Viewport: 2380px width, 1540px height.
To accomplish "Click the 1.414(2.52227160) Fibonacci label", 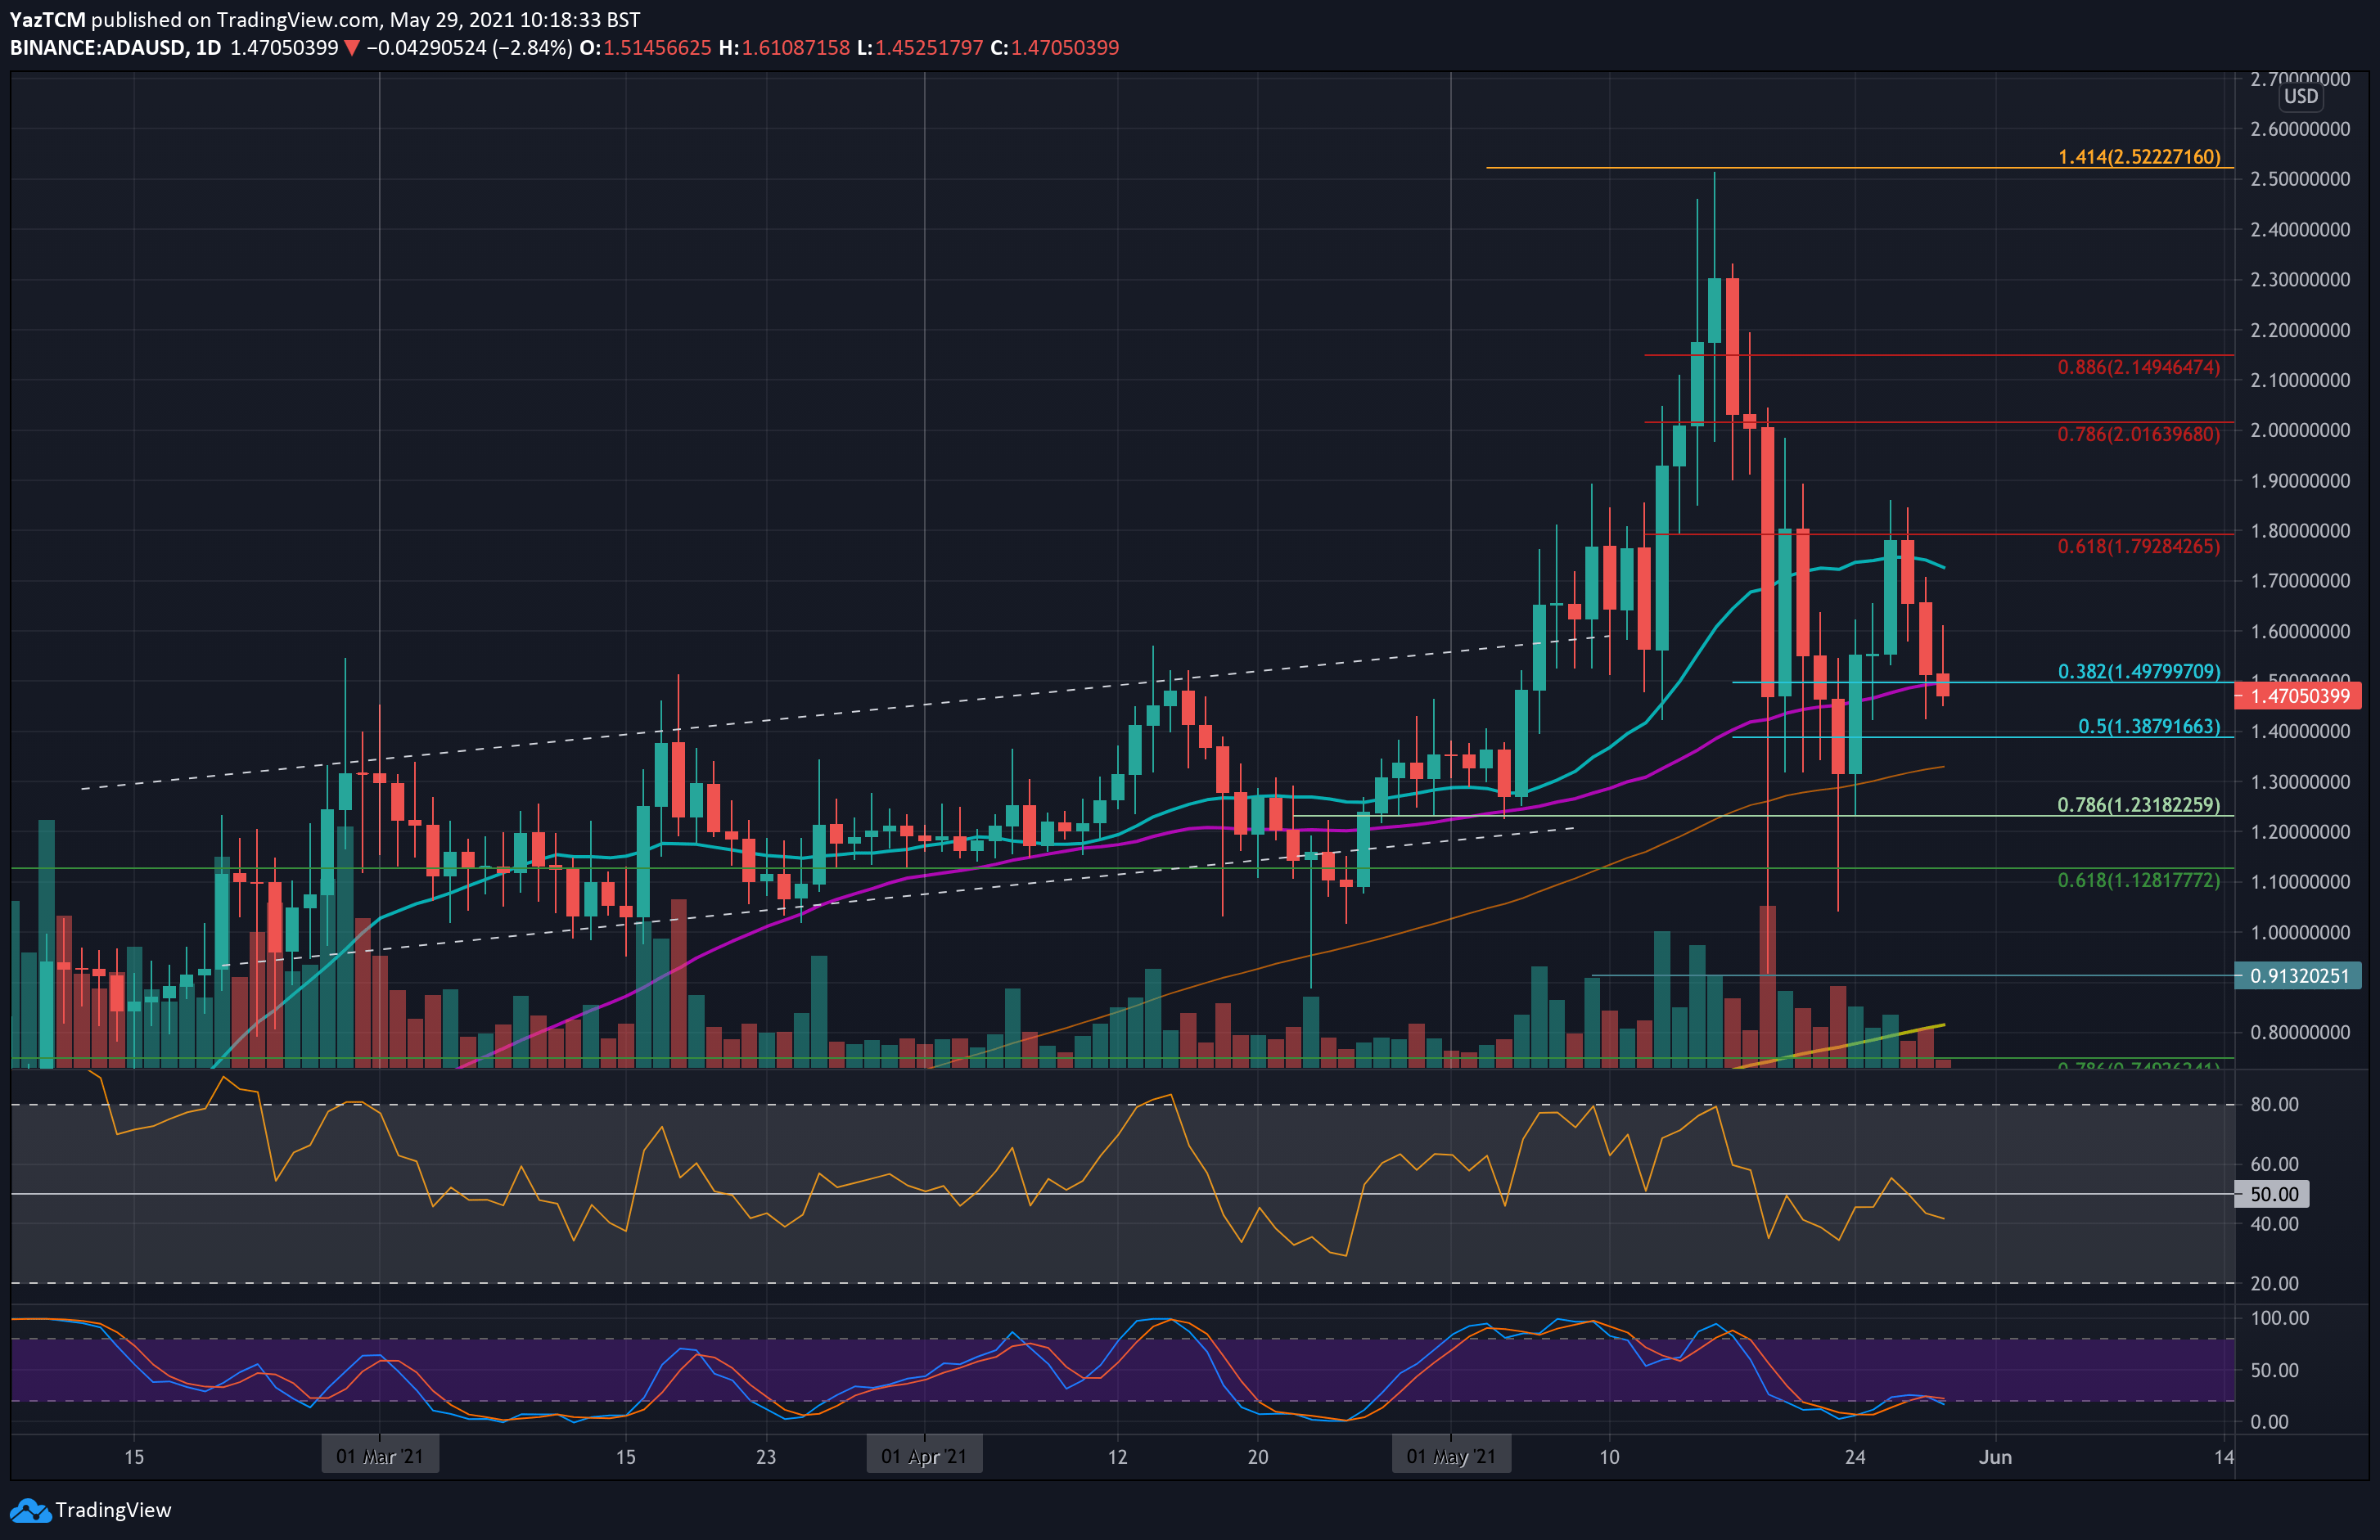I will 2139,157.
